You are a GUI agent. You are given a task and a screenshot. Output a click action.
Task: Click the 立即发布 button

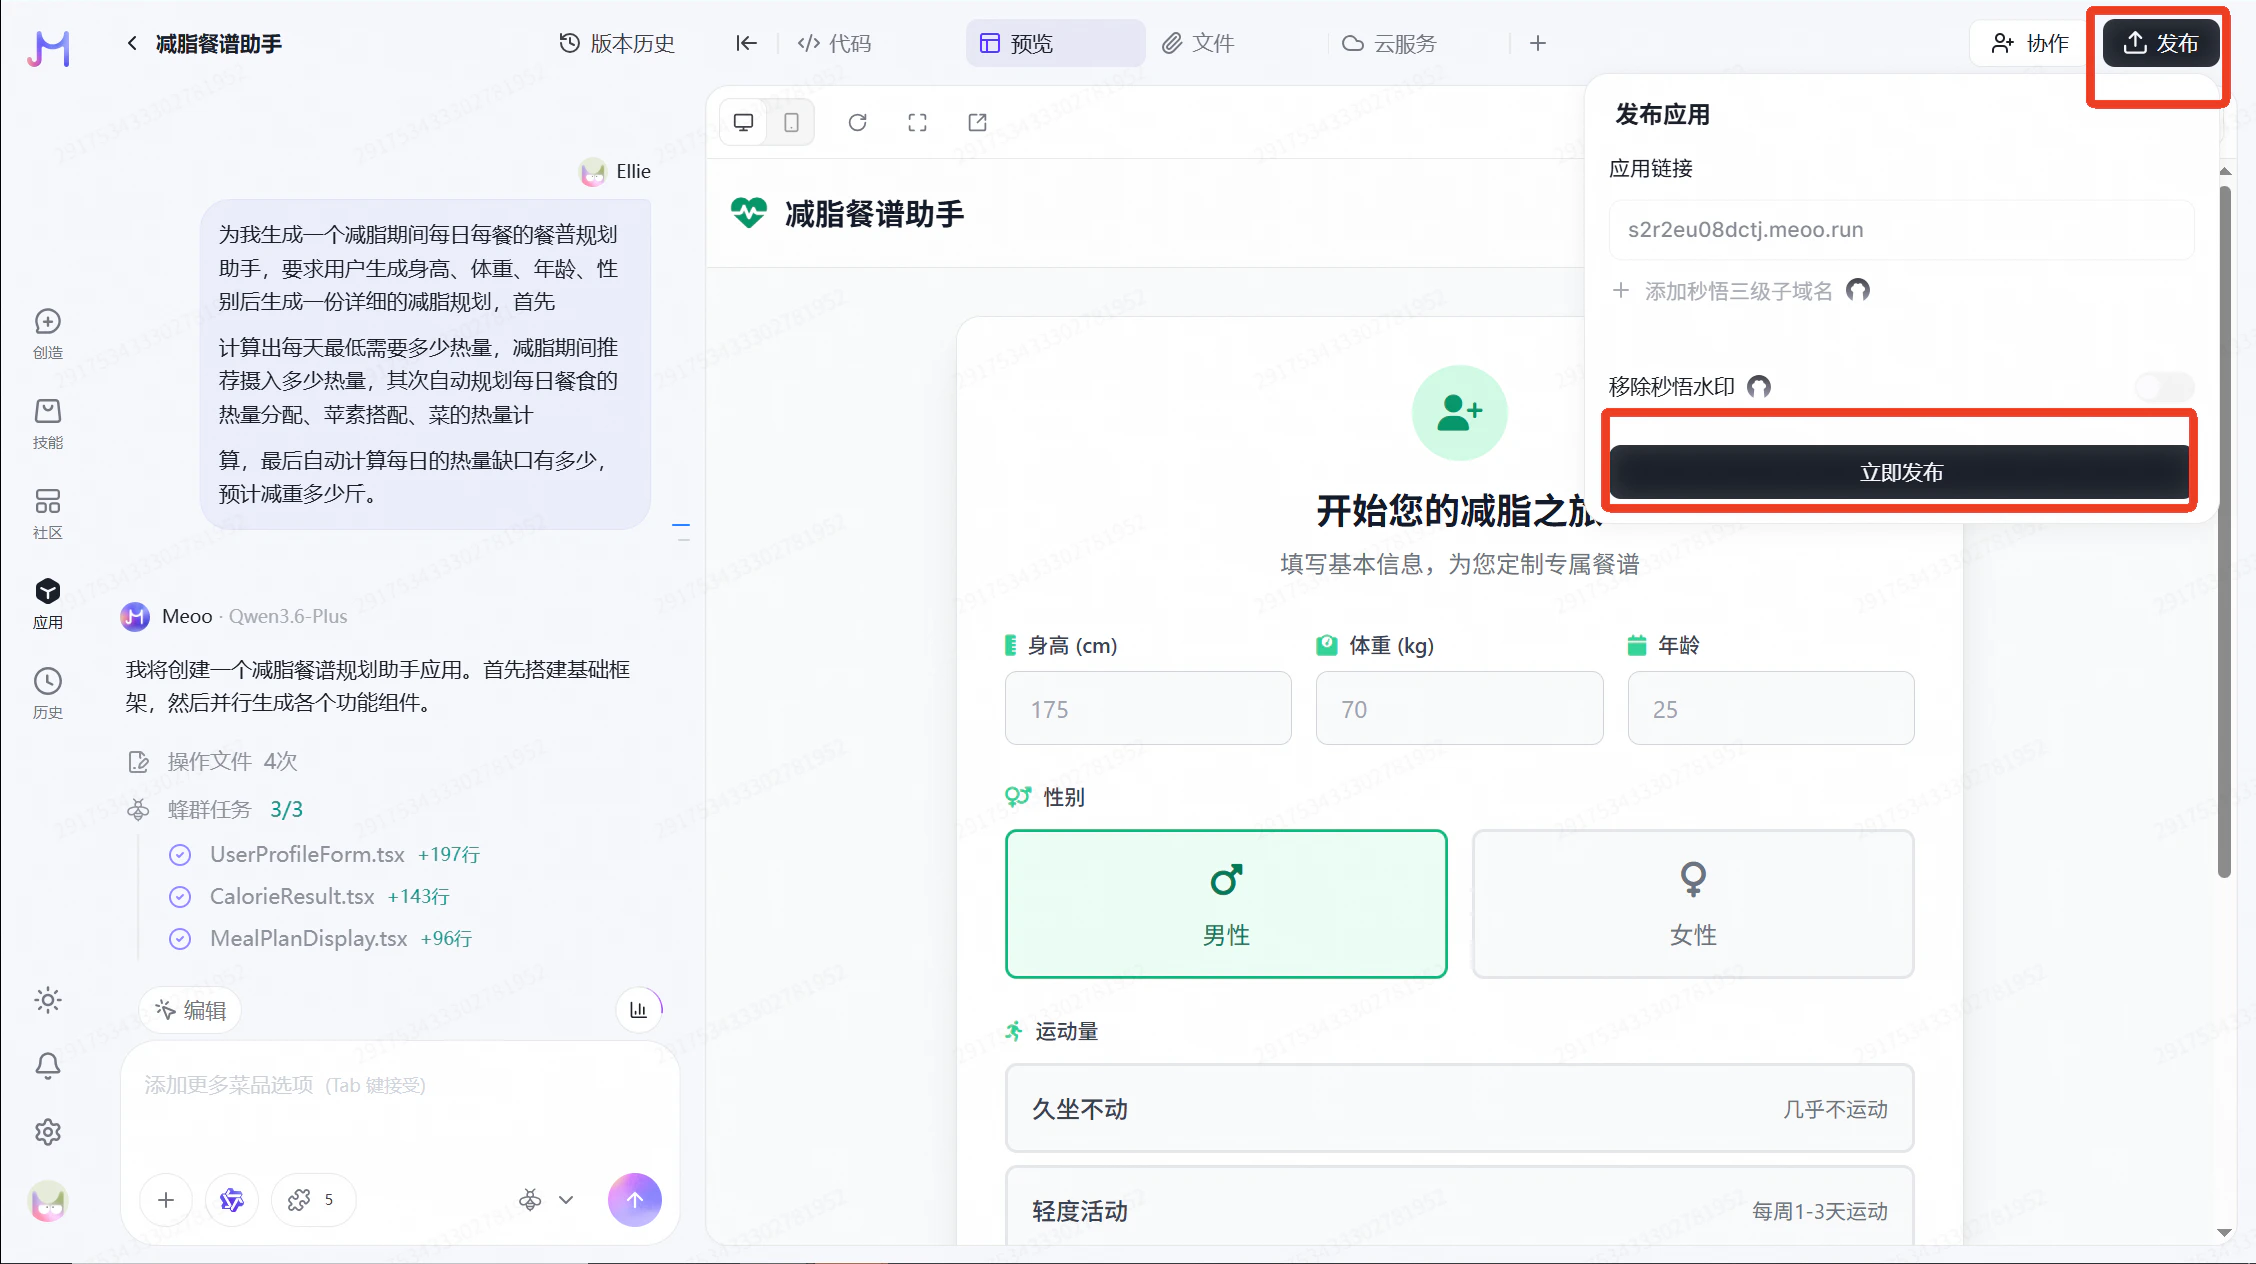1899,472
